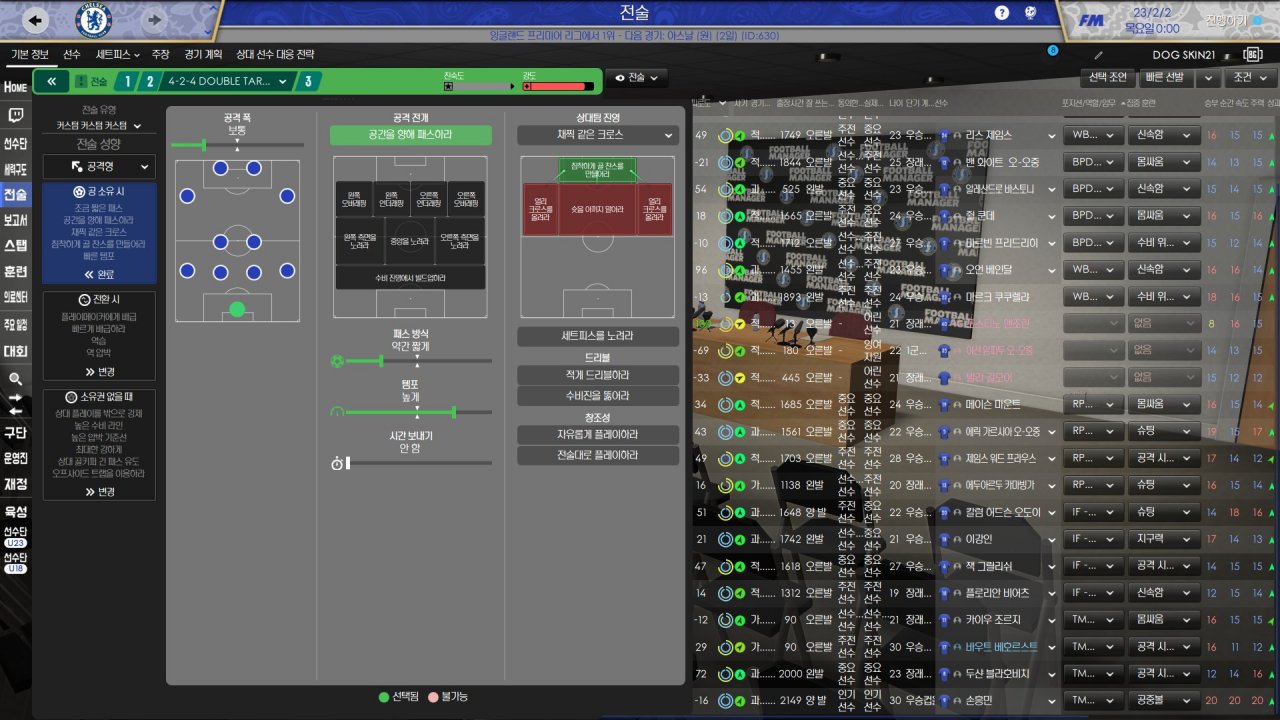
Task: Toggle the 적게 드리블하라 instruction
Action: 598,375
